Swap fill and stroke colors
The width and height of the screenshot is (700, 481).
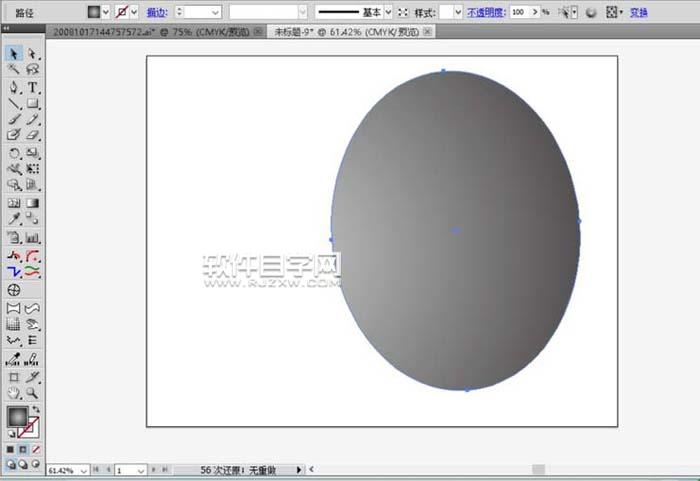pyautogui.click(x=36, y=409)
